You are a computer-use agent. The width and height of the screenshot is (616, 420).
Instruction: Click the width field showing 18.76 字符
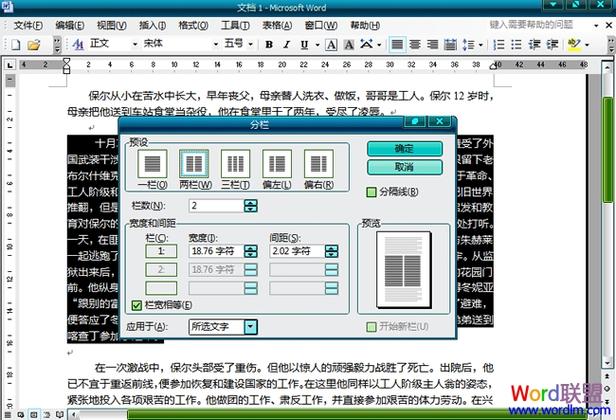(x=216, y=251)
